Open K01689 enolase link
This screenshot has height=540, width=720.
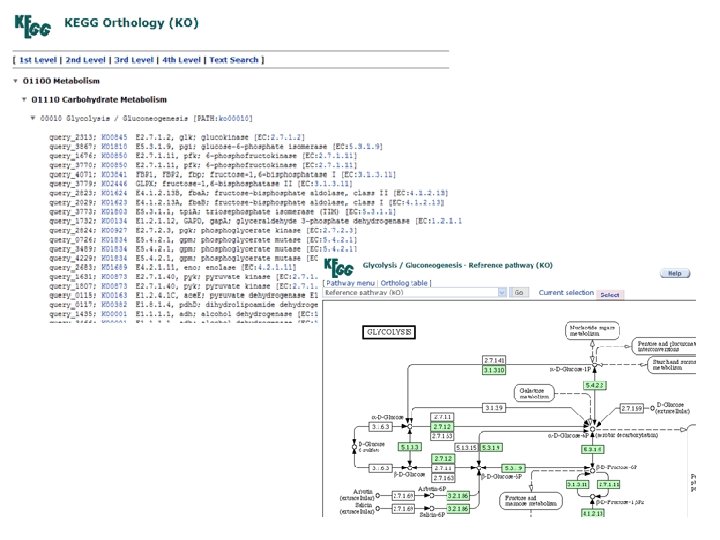[114, 268]
